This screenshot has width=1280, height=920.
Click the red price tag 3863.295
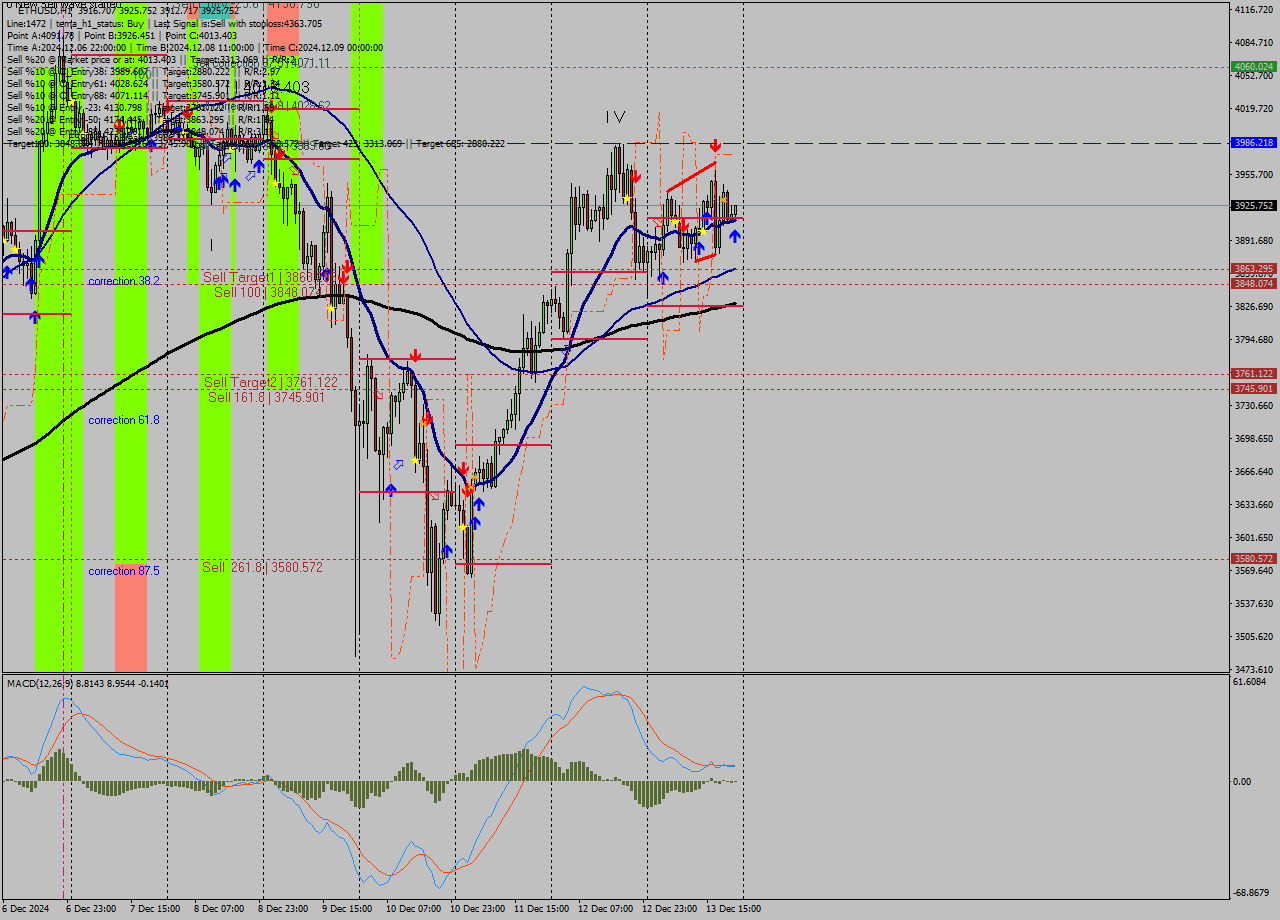tap(1254, 269)
